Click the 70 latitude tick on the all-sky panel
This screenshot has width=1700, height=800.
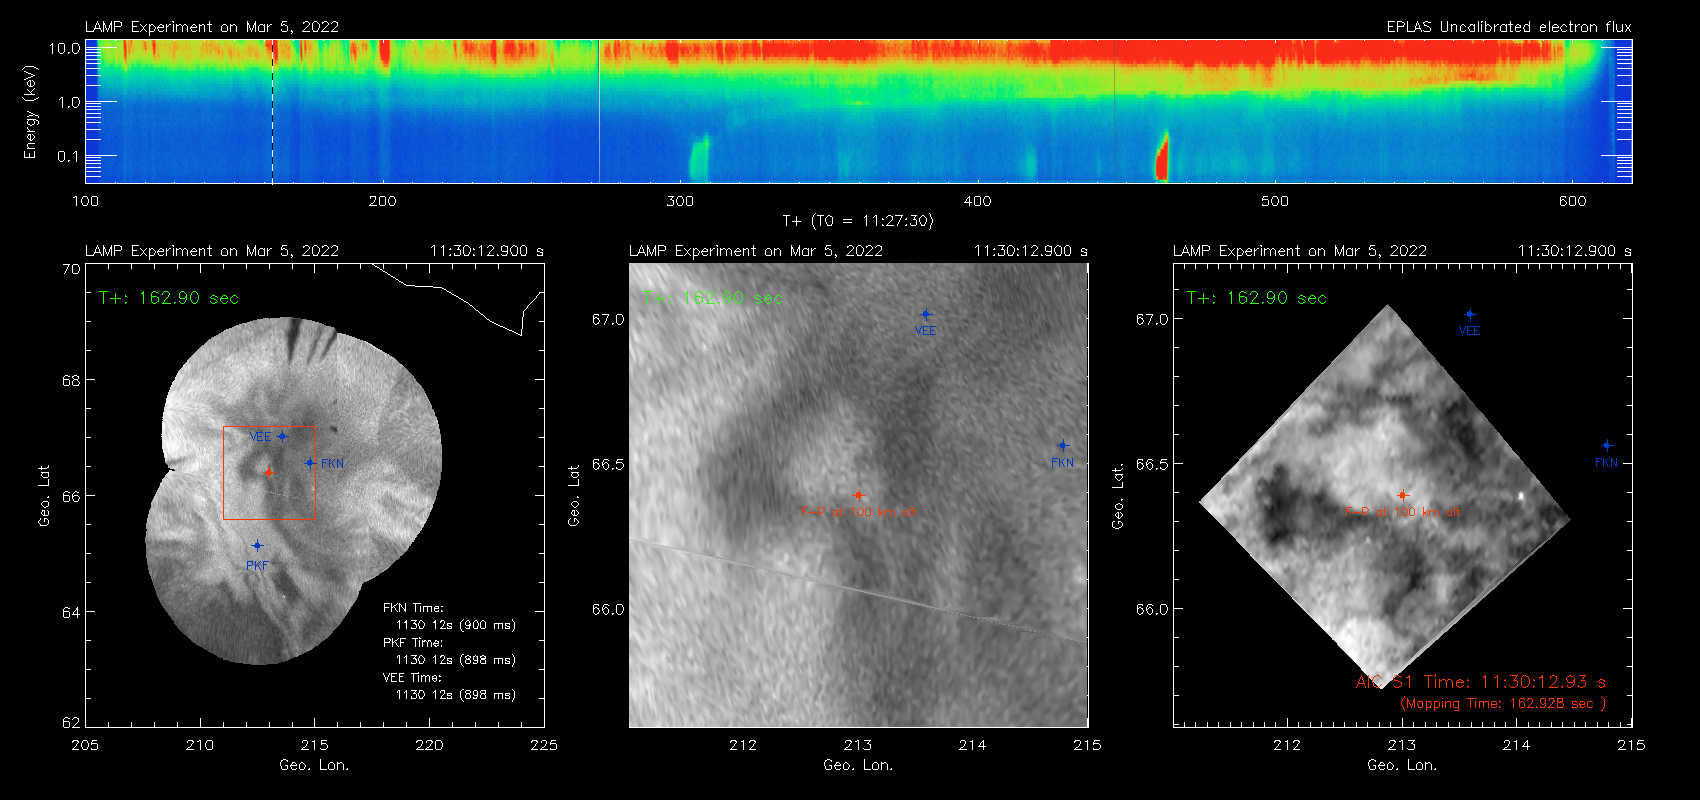pos(71,269)
